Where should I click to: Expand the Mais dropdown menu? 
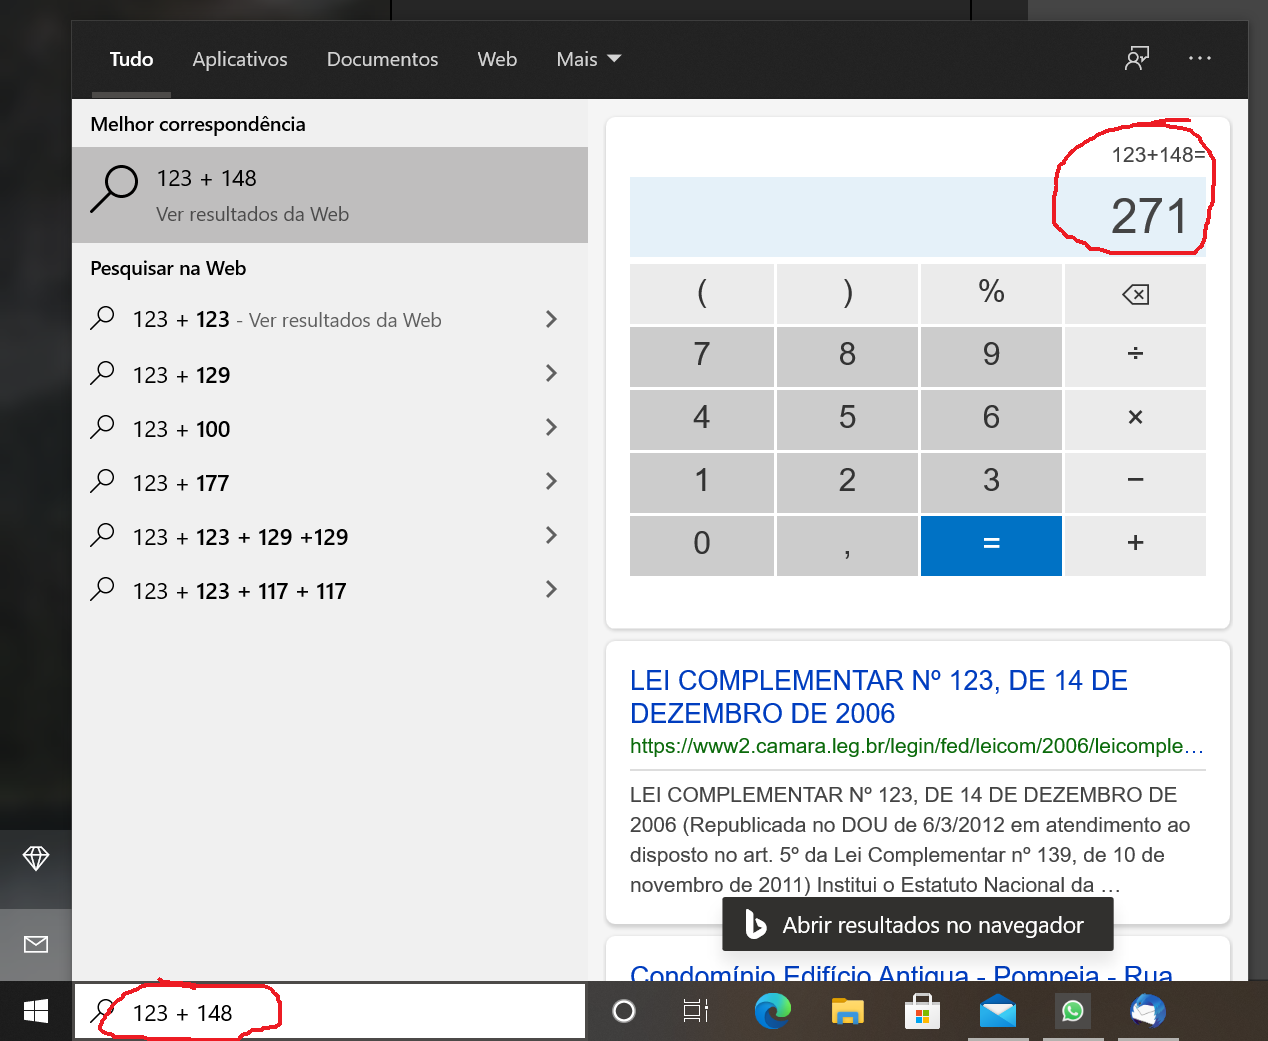[x=588, y=59]
